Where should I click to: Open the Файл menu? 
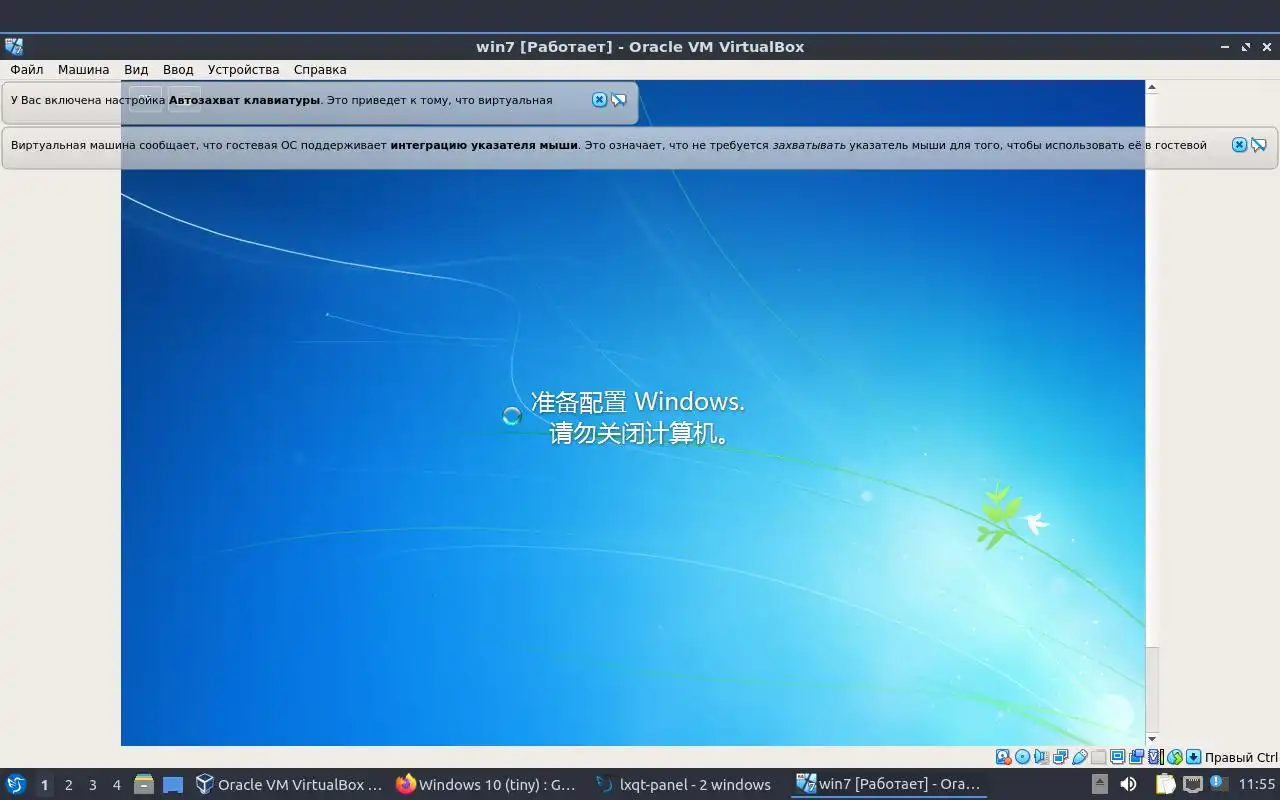[x=27, y=70]
